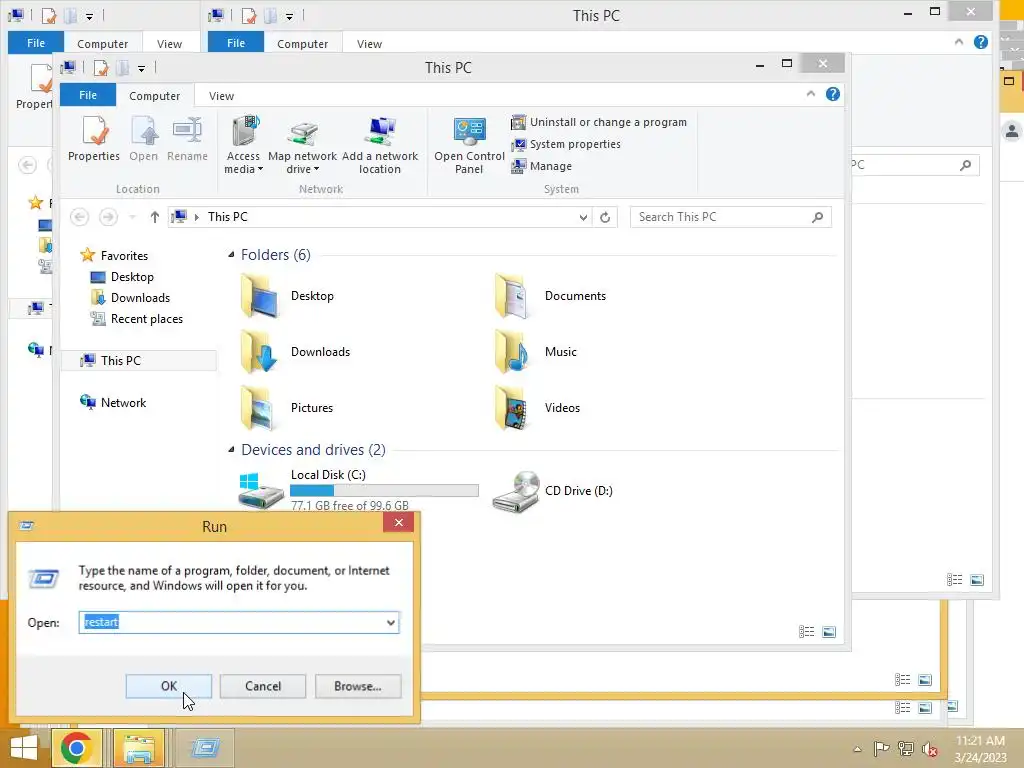Minimize the ribbon with chevron in front window
The image size is (1024, 768).
click(x=810, y=95)
